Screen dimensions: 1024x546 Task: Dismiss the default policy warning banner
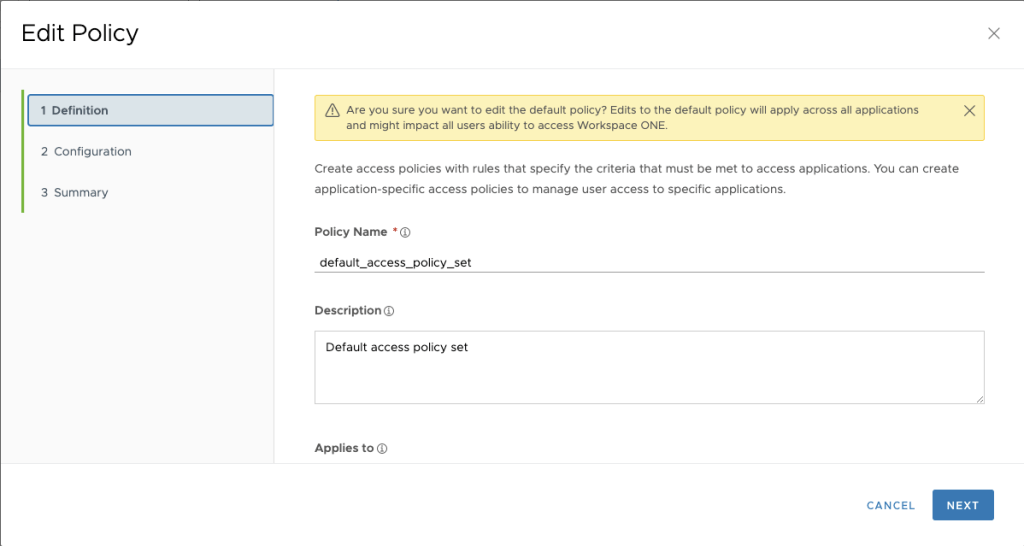969,111
